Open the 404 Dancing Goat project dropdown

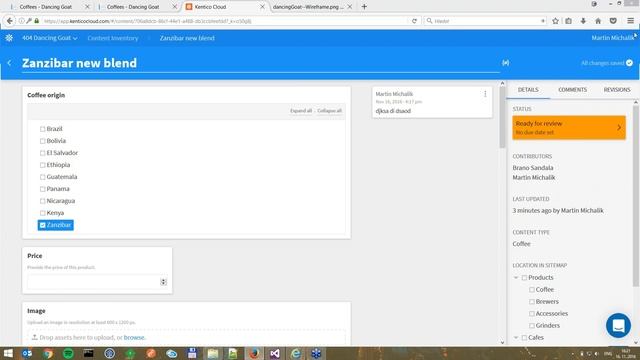(x=49, y=38)
